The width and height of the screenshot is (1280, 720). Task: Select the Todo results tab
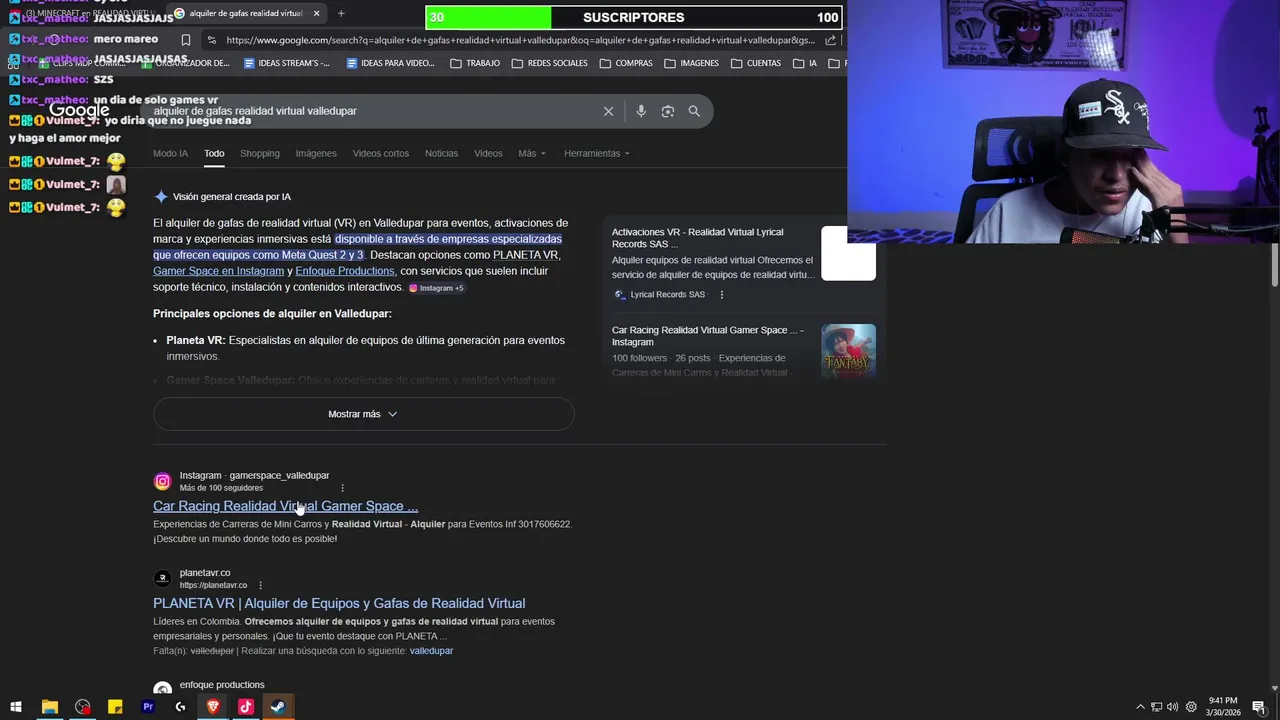(x=214, y=153)
